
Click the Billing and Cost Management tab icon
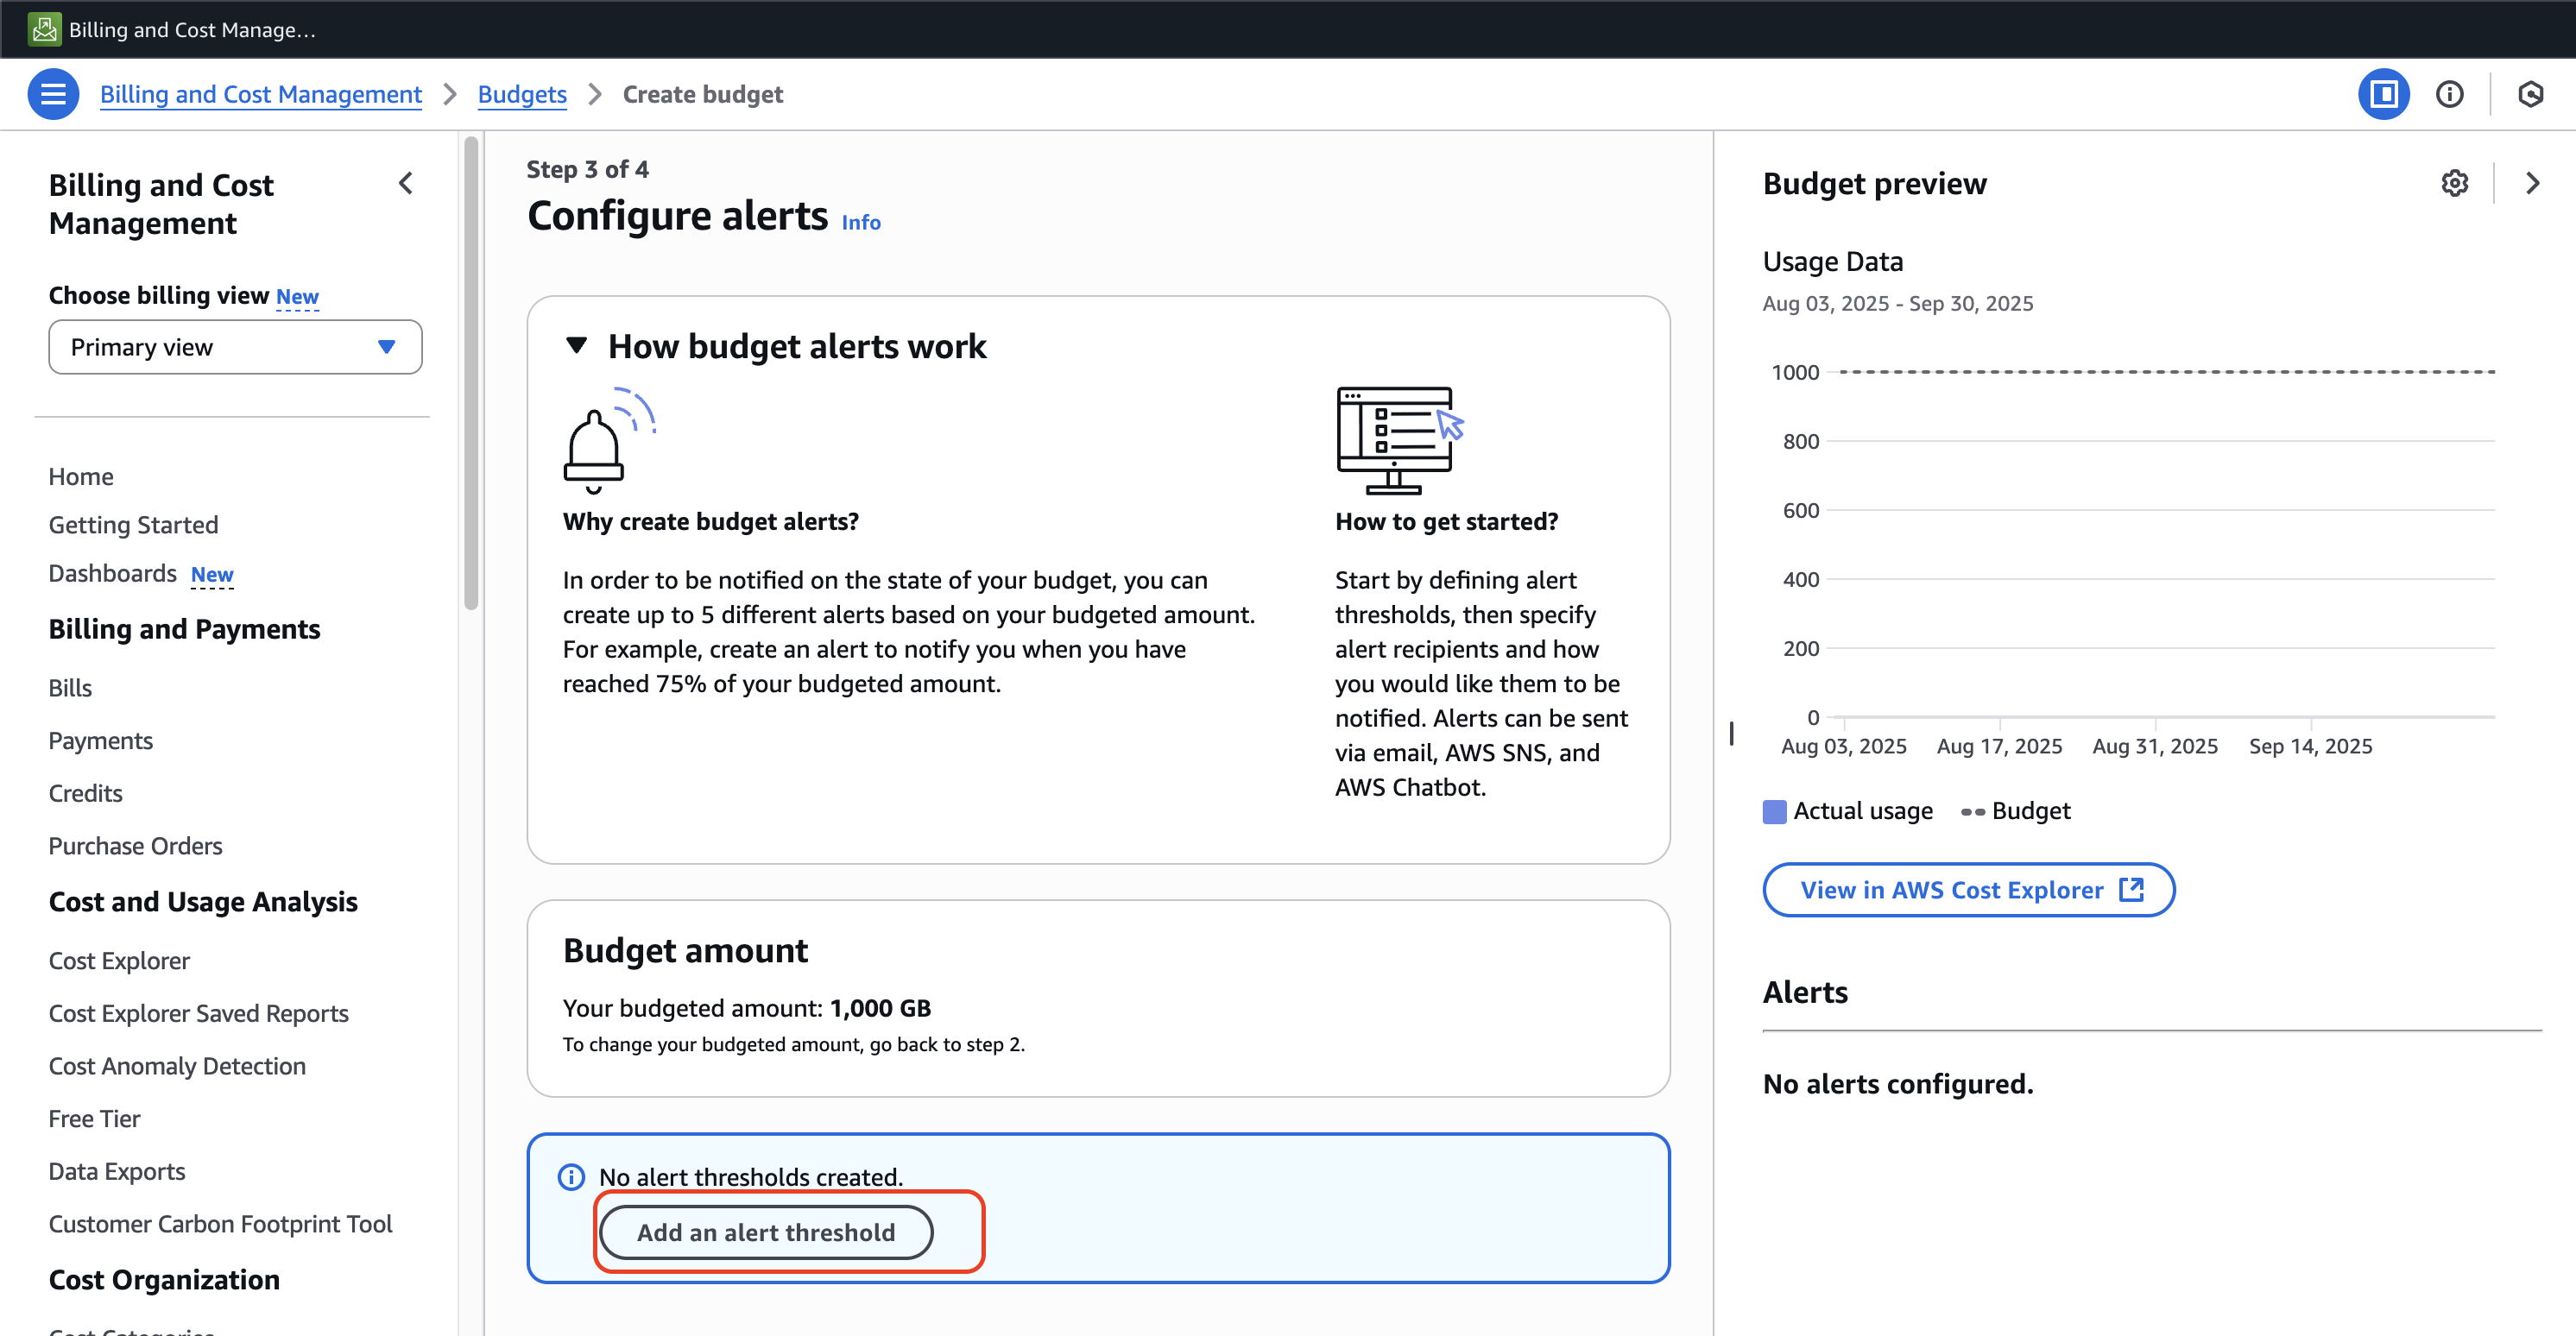(x=44, y=29)
